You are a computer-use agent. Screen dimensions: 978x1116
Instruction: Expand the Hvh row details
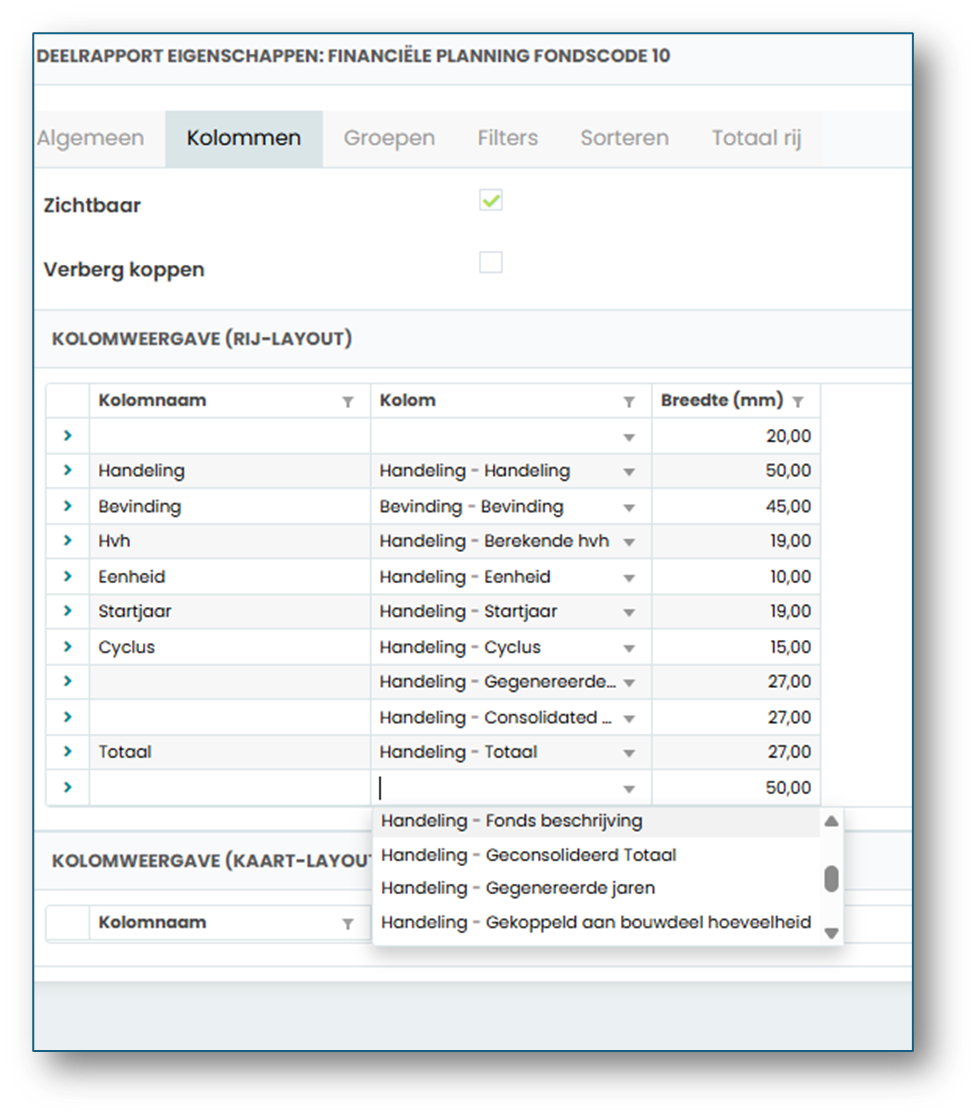coord(68,540)
